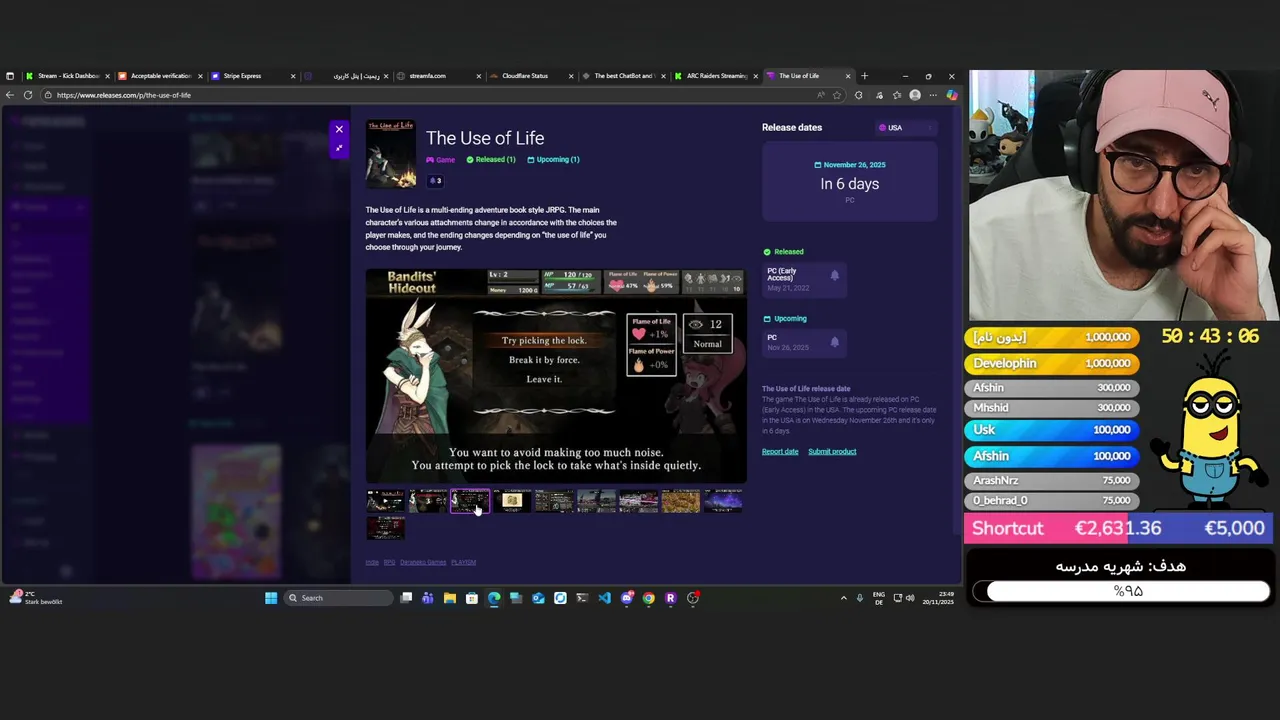Open the browser profile avatar
This screenshot has height=720, width=1280.
point(915,95)
